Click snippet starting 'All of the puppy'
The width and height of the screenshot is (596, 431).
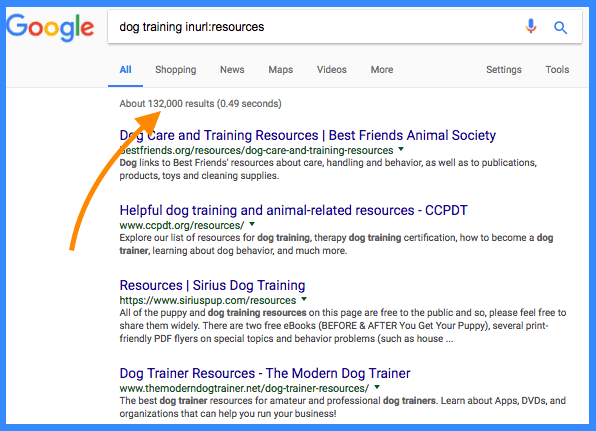(343, 326)
